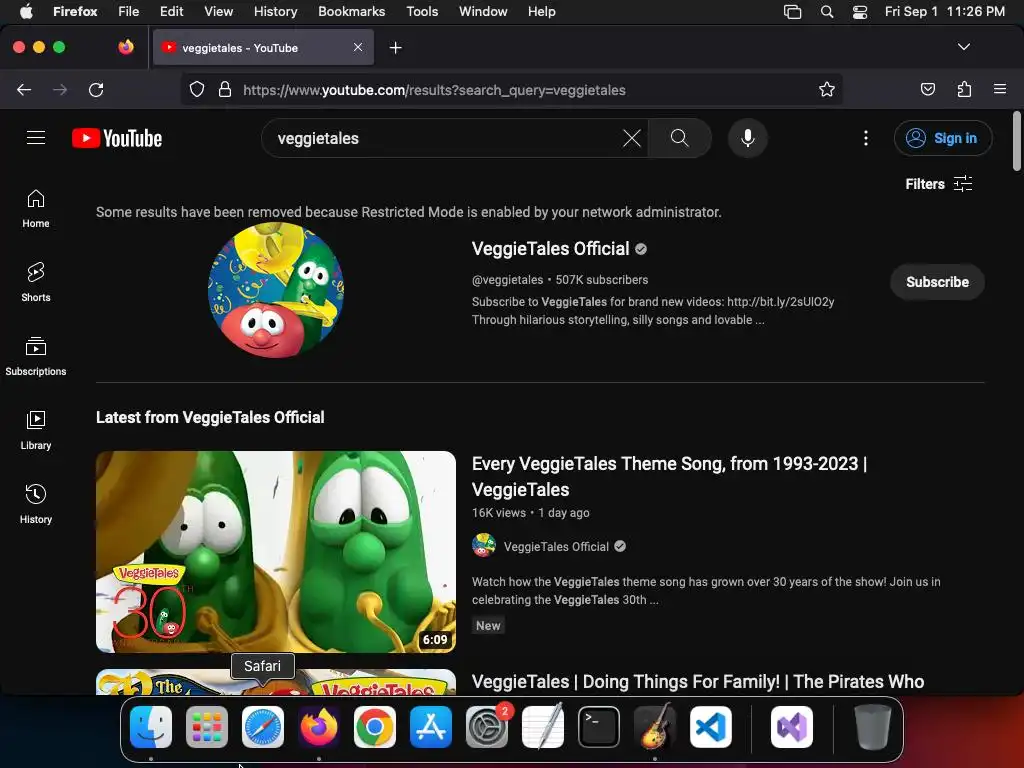Go back in Firefox
The width and height of the screenshot is (1024, 768).
(x=24, y=89)
